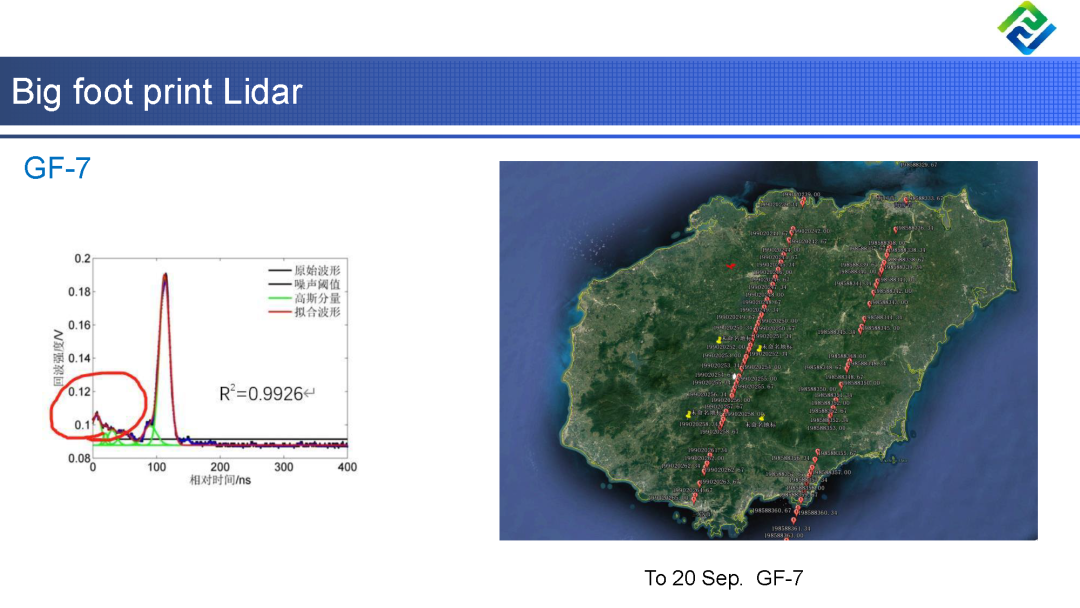1080x608 pixels.
Task: Select the 'Big foot print Lidar' title
Action: [157, 92]
